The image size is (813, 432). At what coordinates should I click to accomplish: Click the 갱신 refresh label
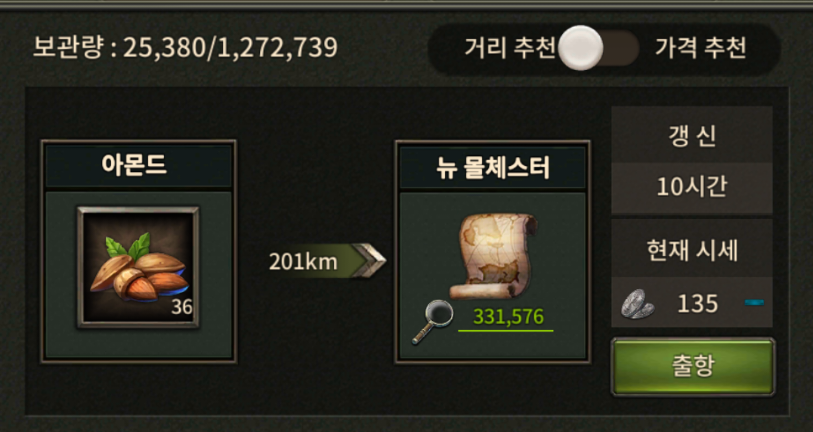tap(692, 136)
